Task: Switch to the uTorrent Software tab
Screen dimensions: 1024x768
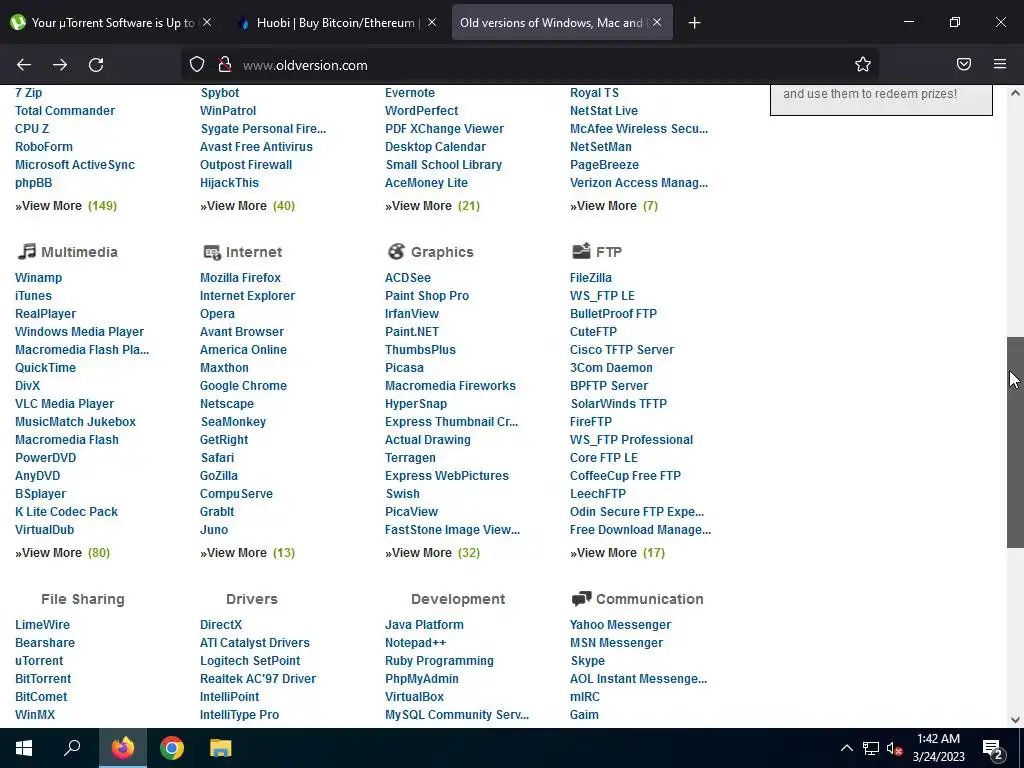Action: coord(112,23)
